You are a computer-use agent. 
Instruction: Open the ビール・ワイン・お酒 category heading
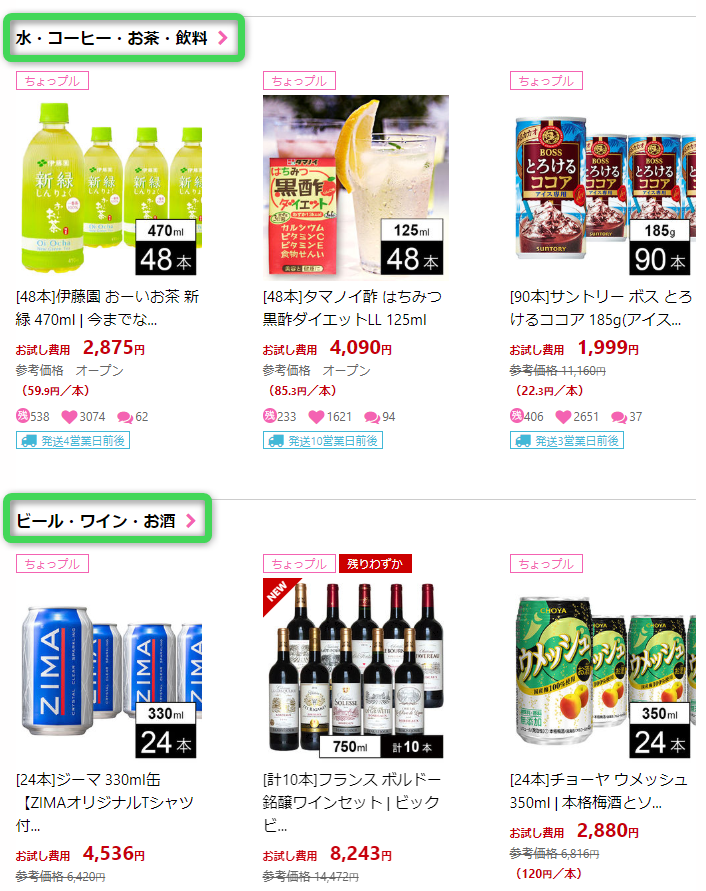coord(95,521)
